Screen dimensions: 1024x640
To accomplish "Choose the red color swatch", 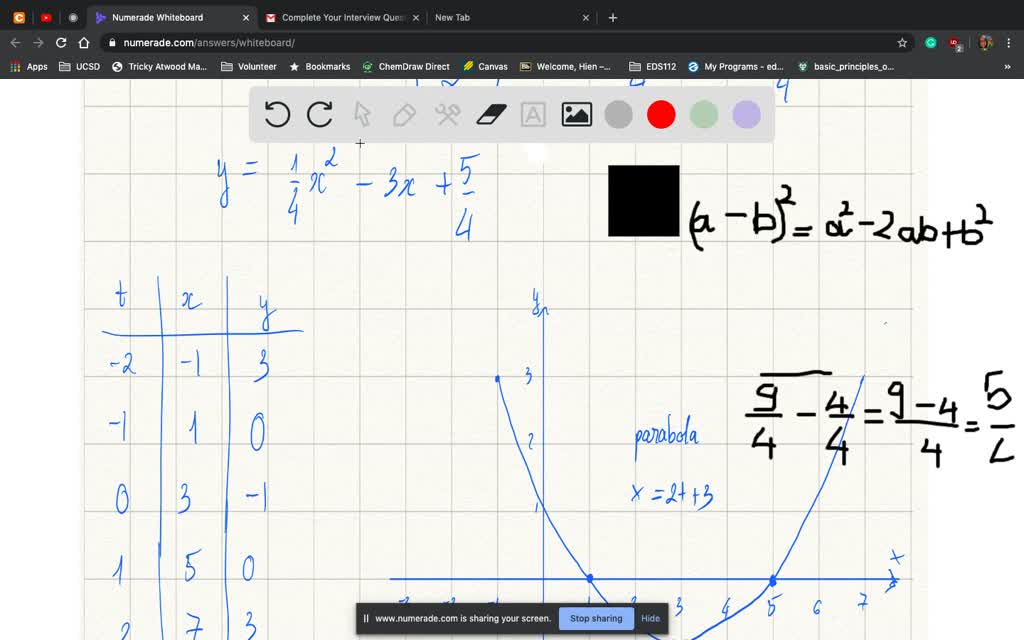I will pos(661,114).
